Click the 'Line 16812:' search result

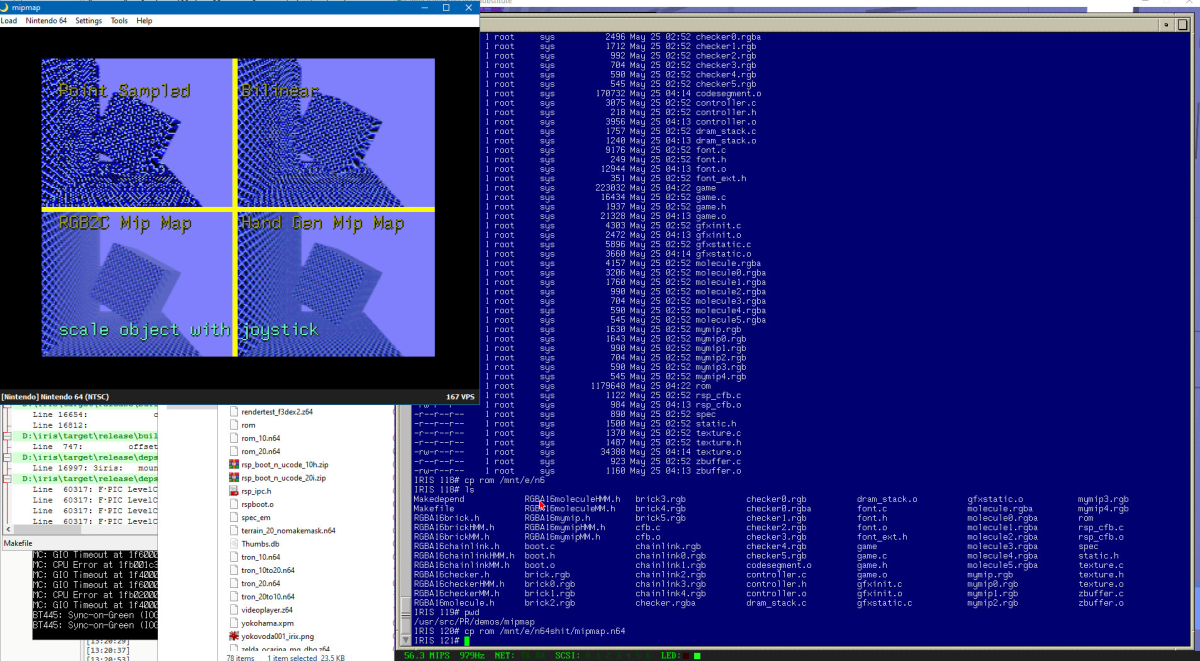pos(58,425)
